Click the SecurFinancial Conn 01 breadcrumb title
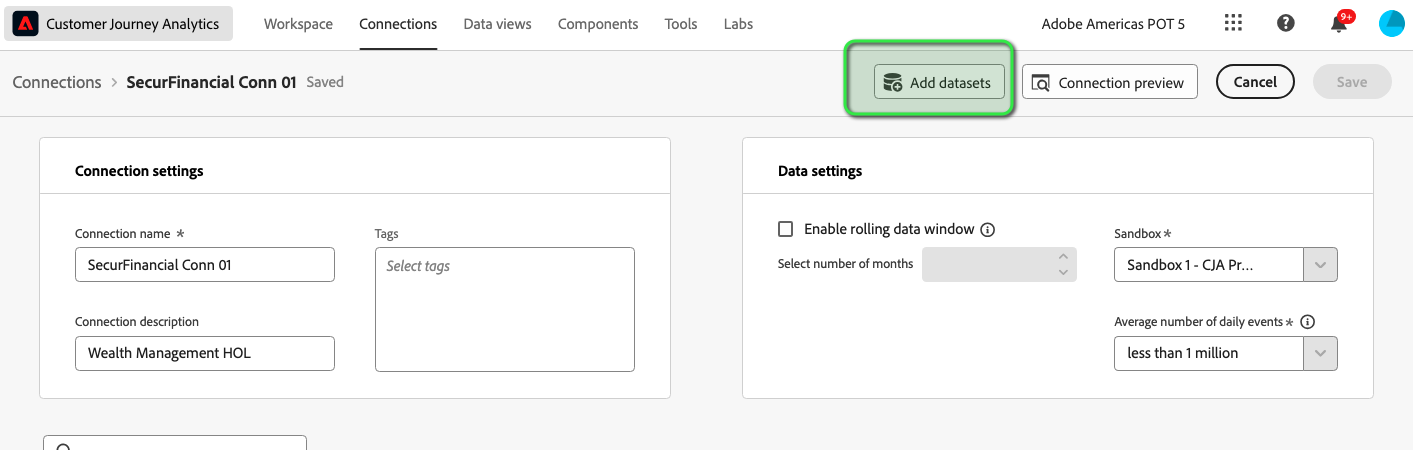Screen dimensions: 1413x450 tap(211, 82)
